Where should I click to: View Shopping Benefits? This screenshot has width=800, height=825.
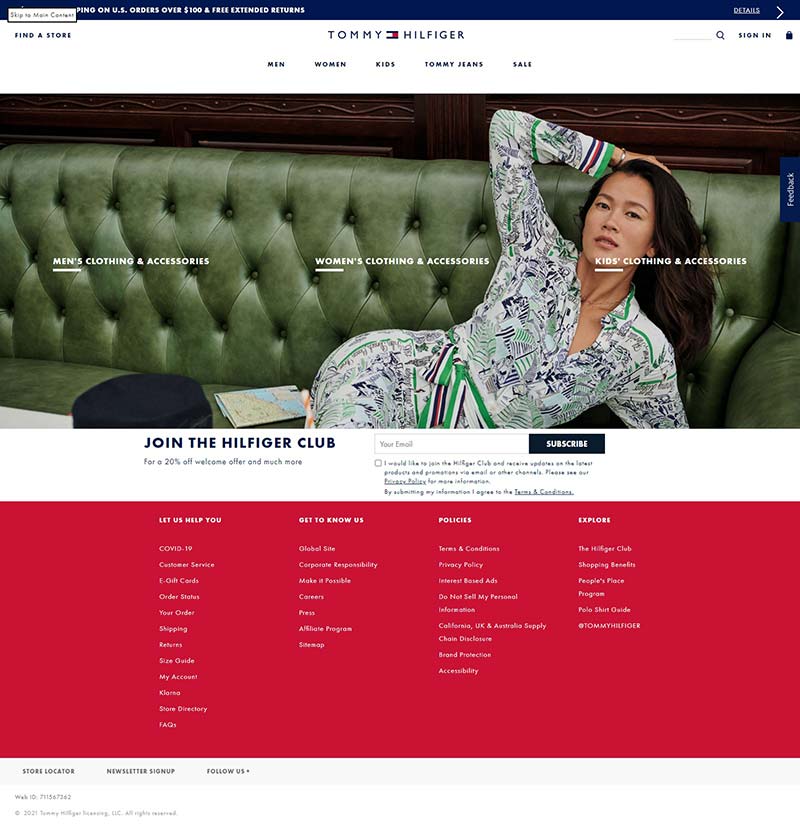point(606,565)
